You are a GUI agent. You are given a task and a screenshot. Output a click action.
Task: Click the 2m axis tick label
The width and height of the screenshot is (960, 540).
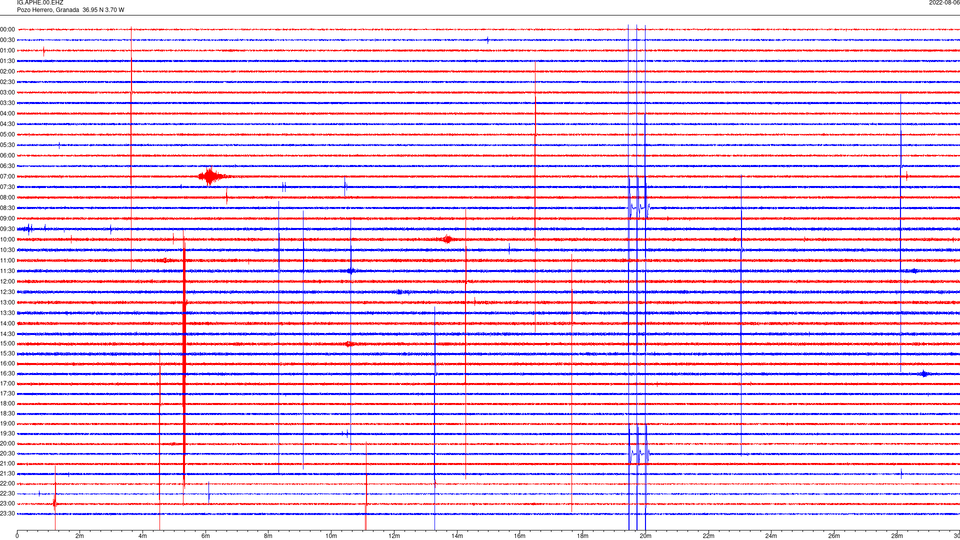pos(80,536)
